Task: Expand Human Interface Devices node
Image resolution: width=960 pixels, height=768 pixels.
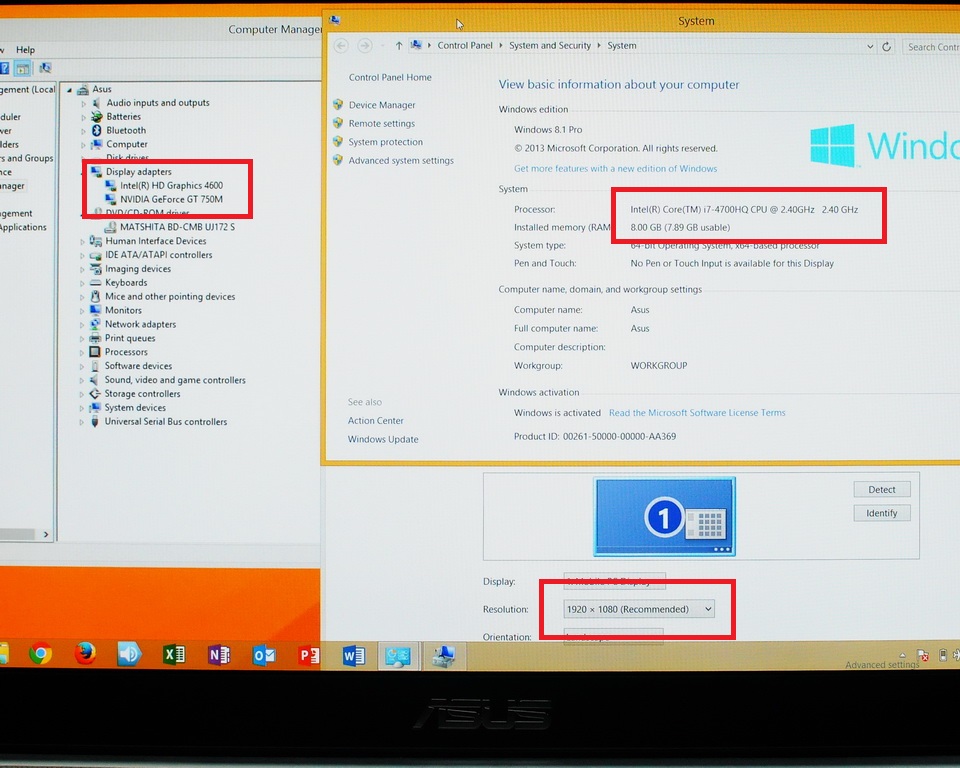Action: coord(83,242)
